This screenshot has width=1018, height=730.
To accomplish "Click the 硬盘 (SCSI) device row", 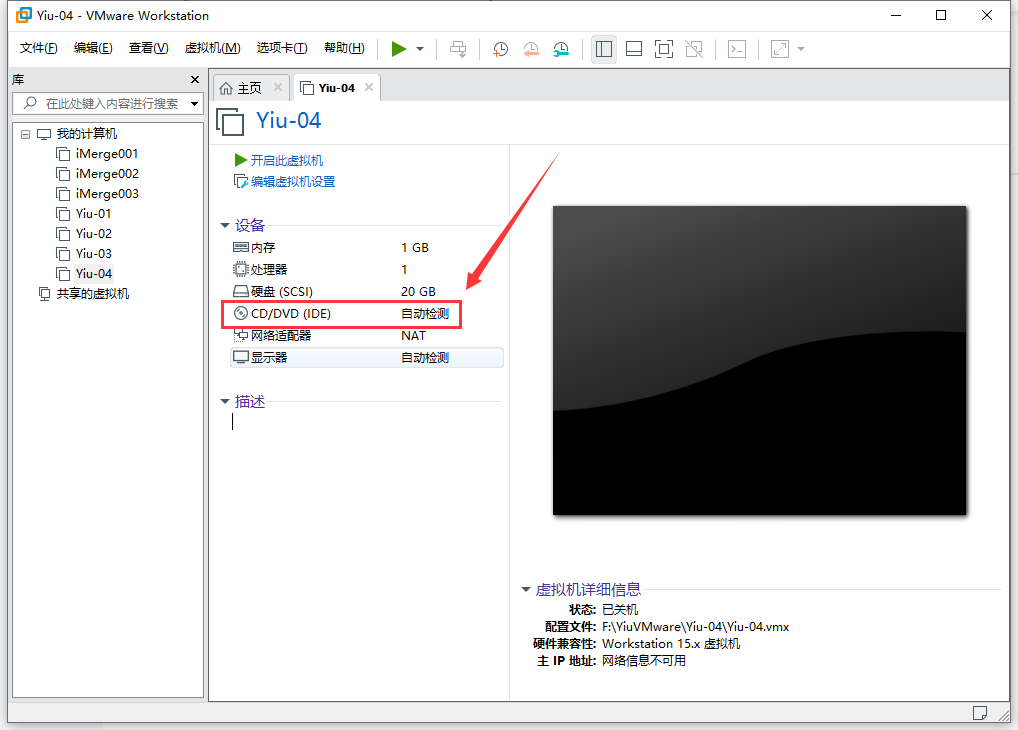I will (x=367, y=292).
